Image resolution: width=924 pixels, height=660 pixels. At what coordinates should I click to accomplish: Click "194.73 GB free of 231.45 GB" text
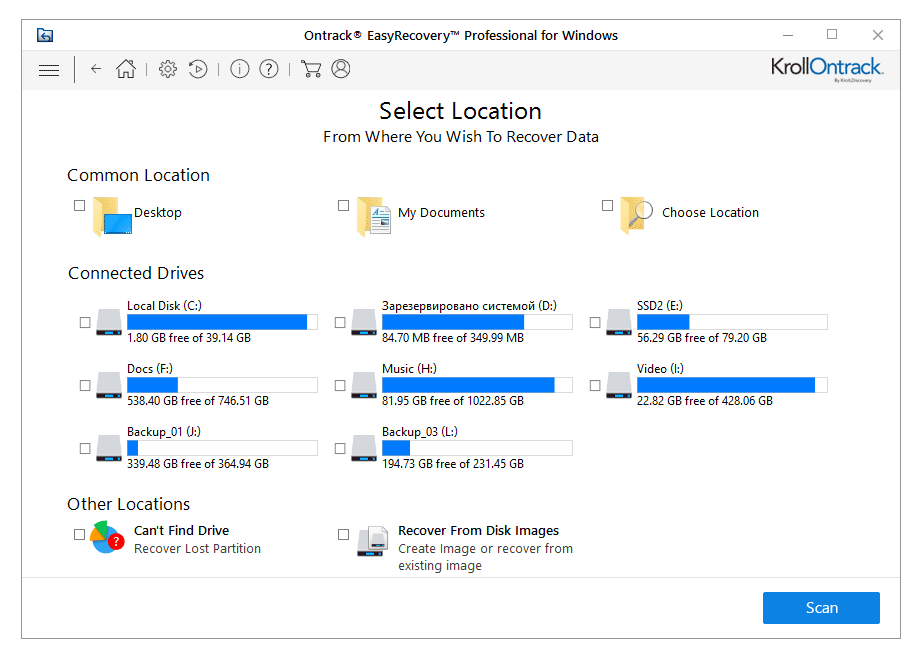453,464
